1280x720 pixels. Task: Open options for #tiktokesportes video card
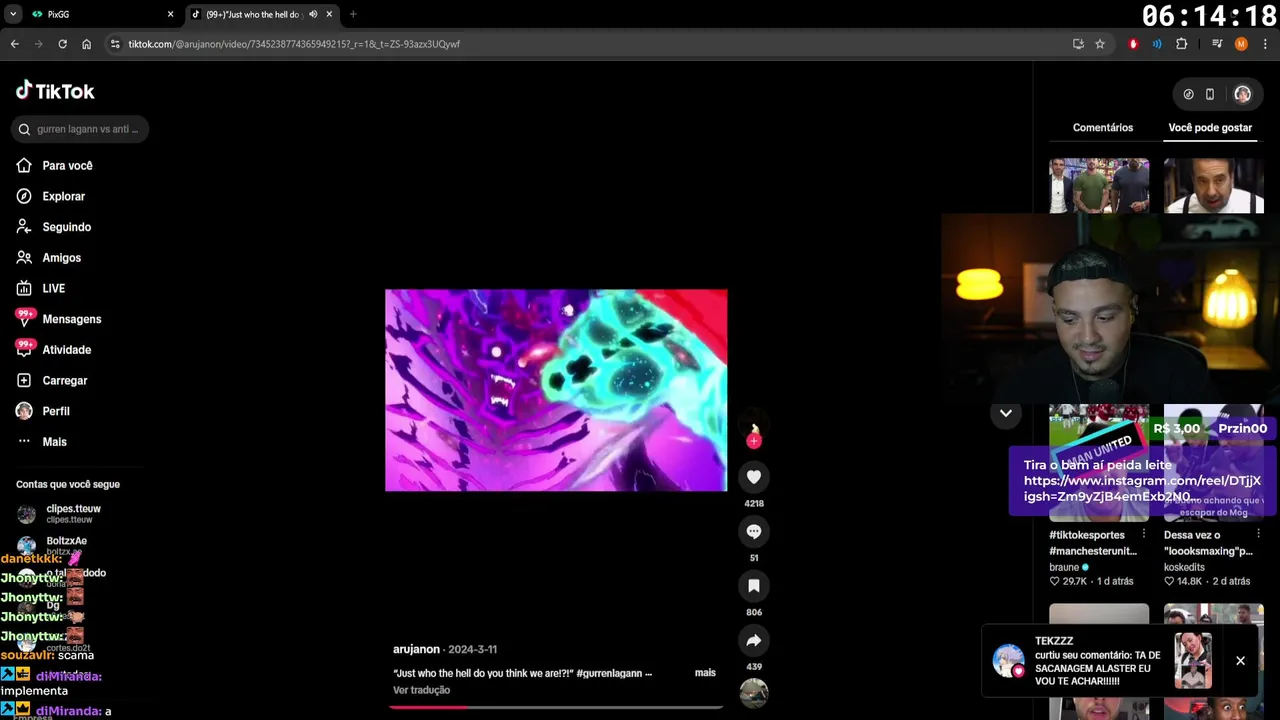point(1144,535)
